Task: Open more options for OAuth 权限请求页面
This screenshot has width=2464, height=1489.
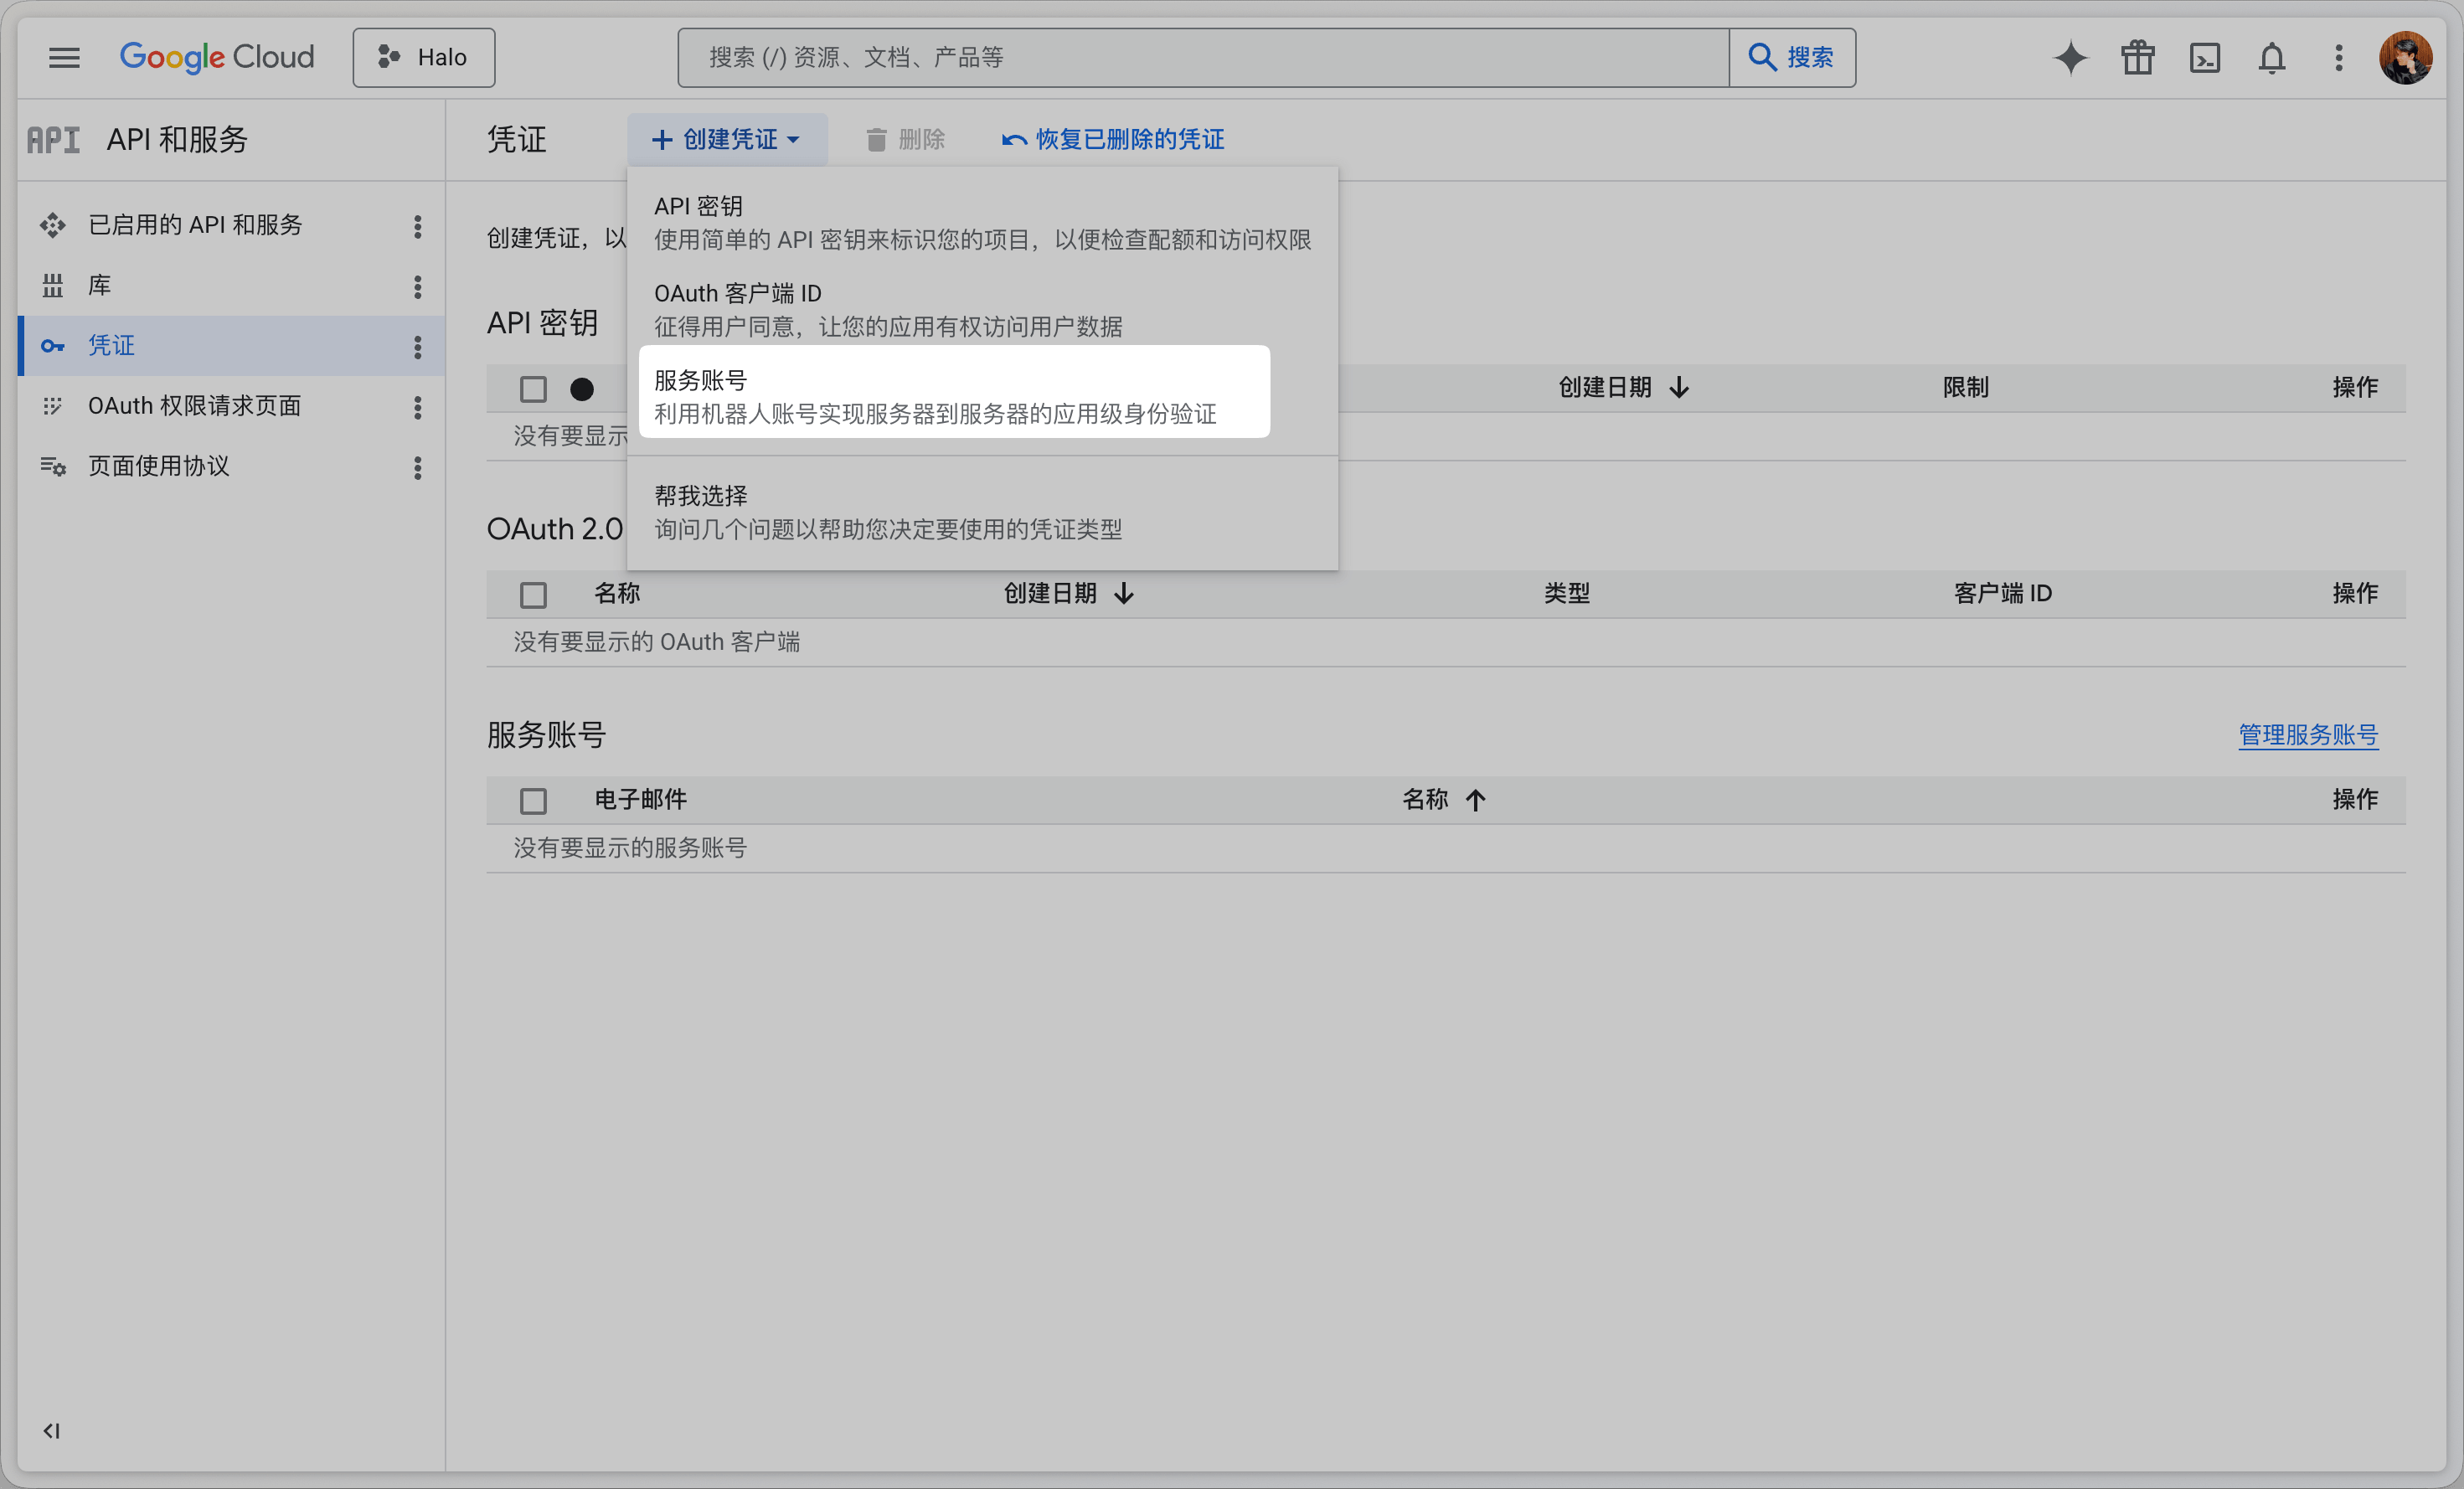Action: [x=417, y=407]
